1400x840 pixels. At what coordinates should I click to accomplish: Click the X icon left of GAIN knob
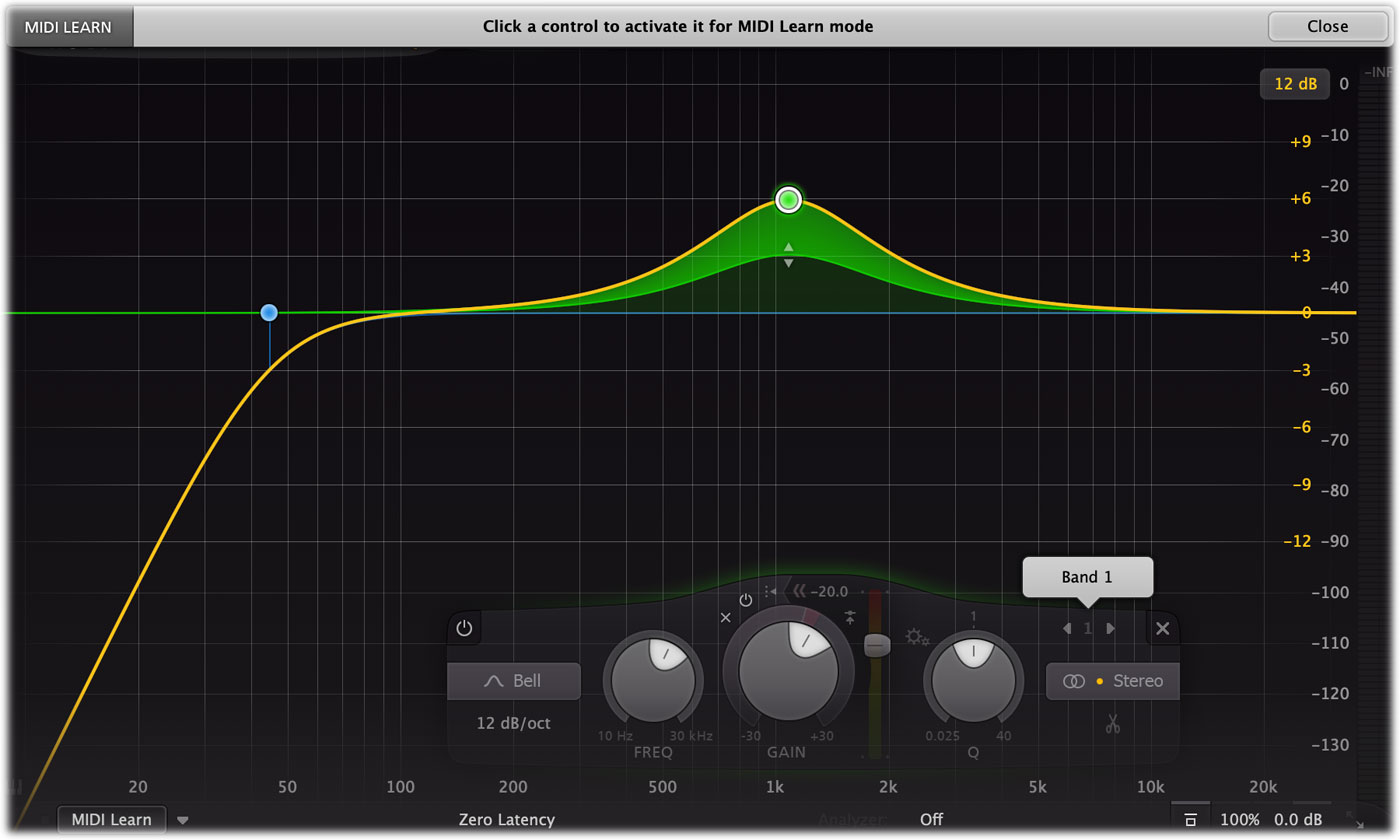coord(726,618)
